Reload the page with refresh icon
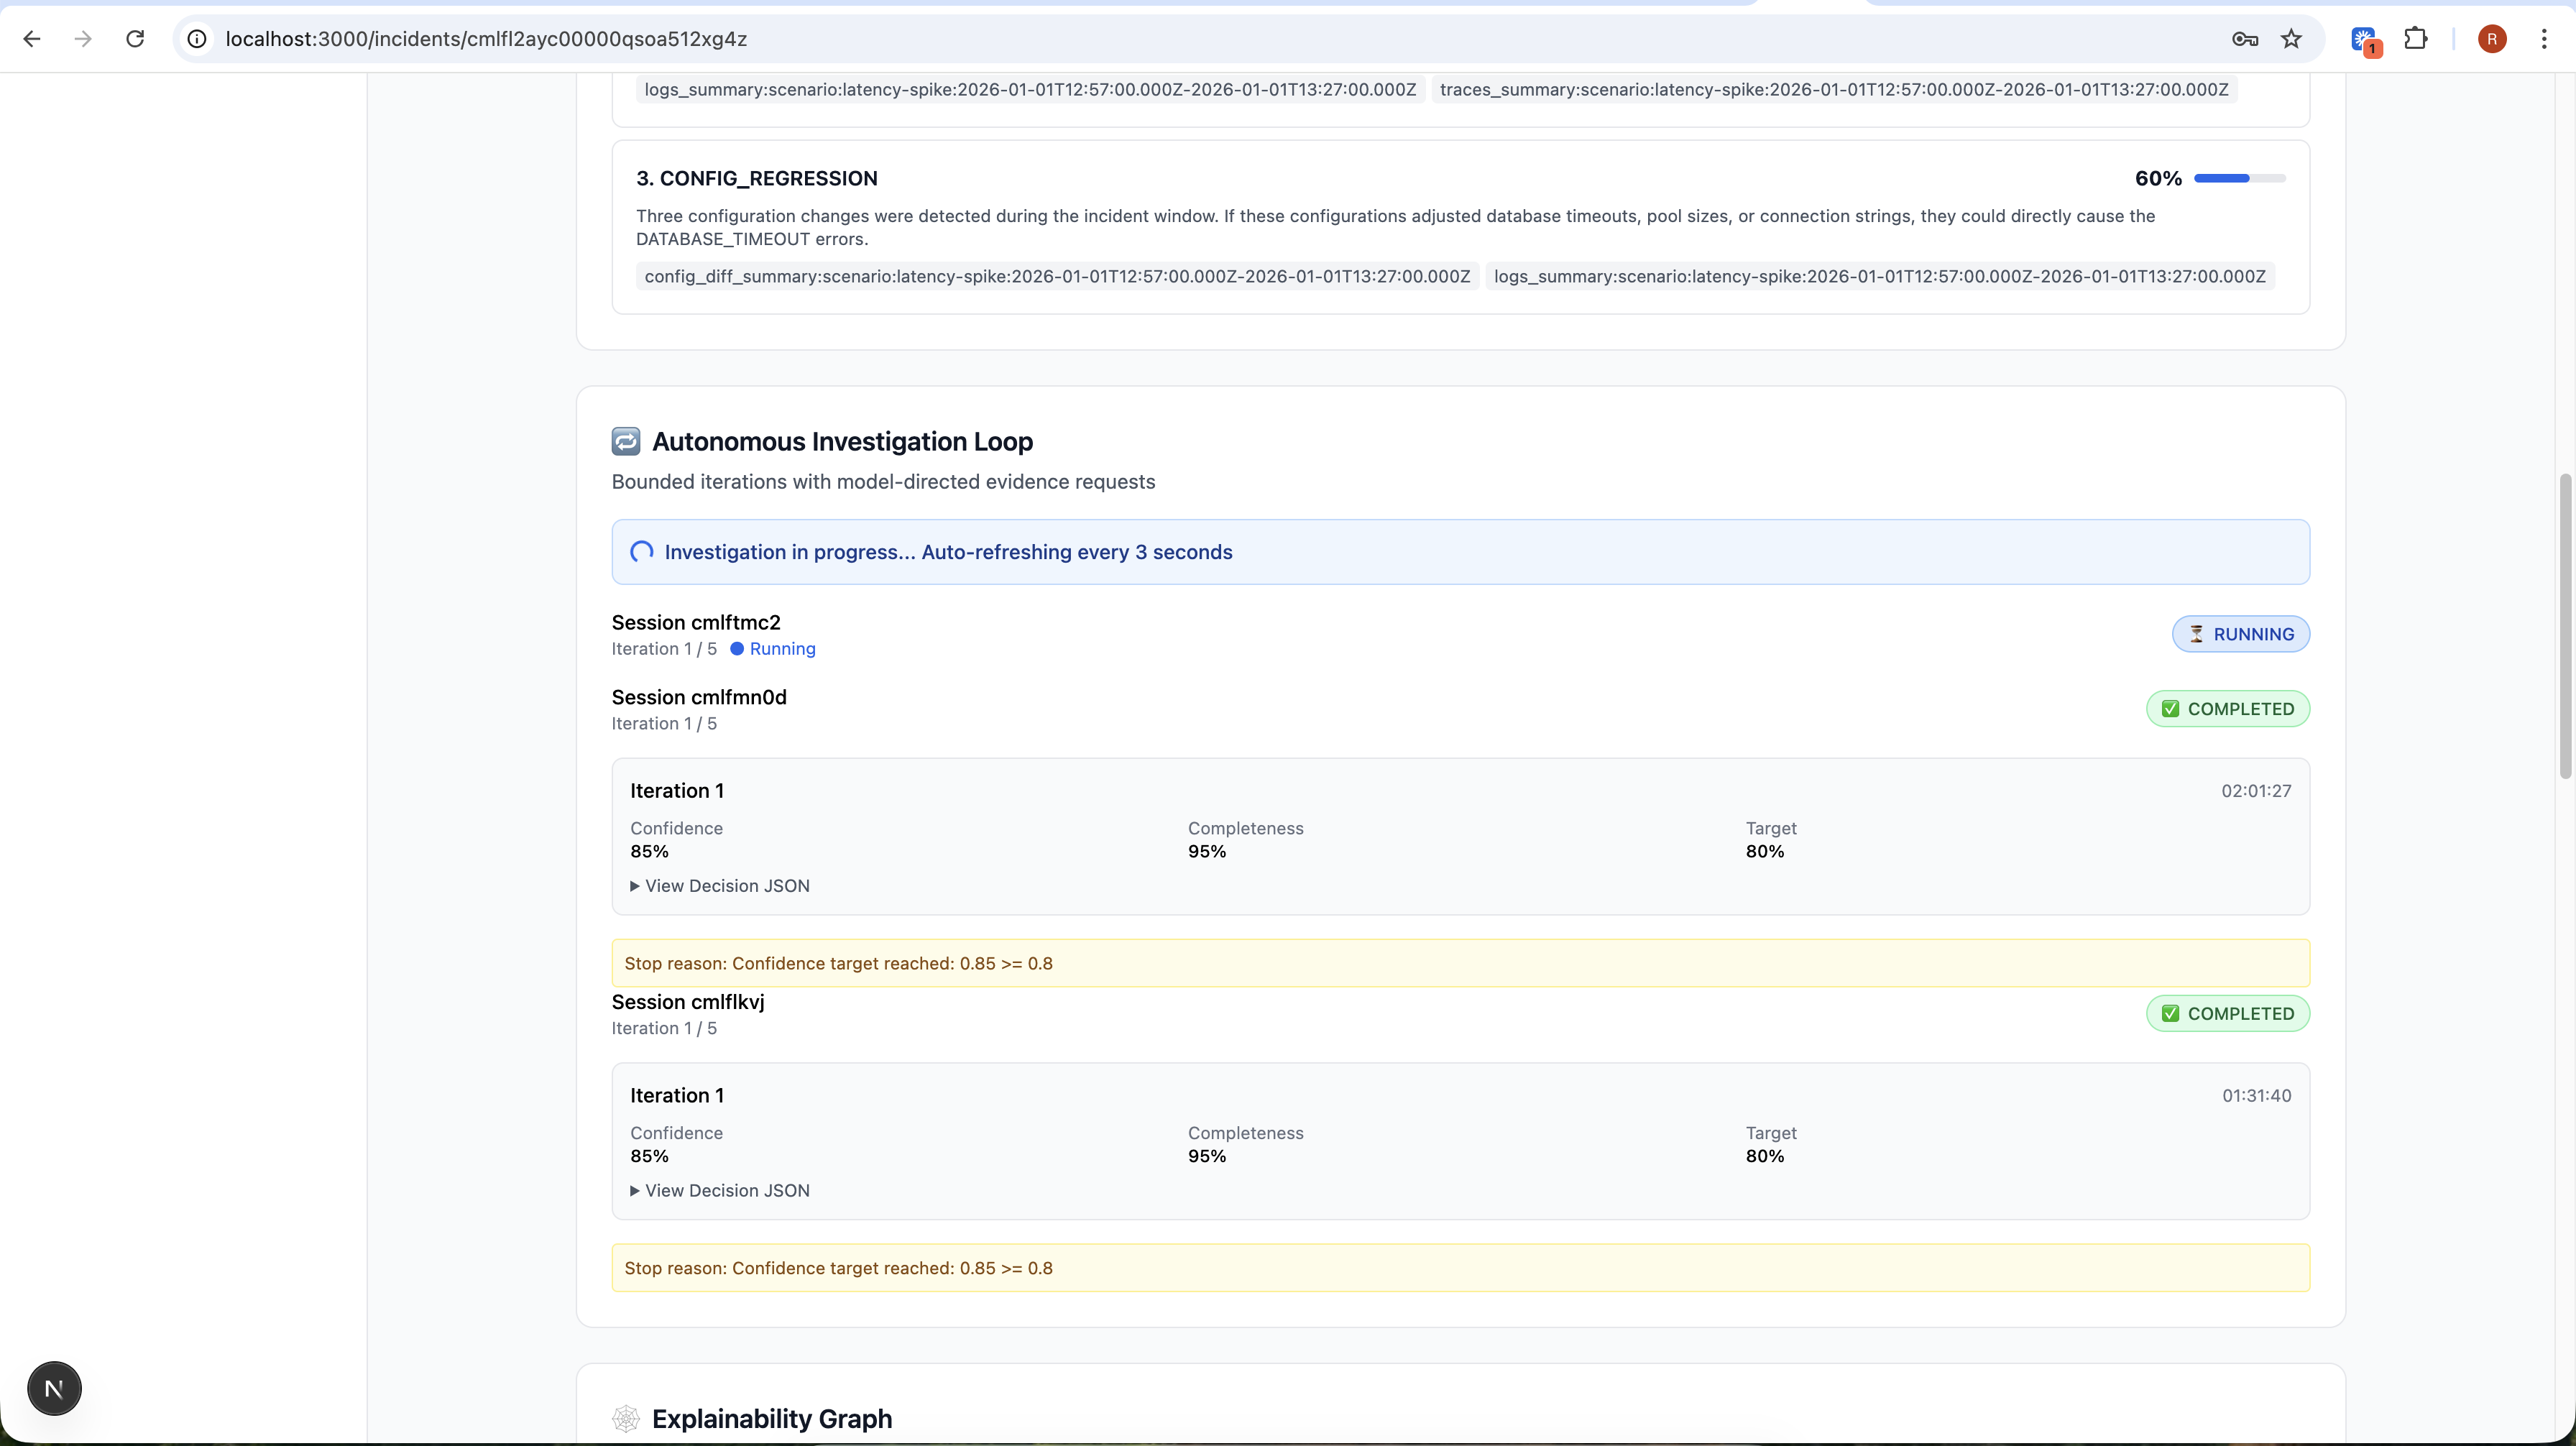 point(135,39)
